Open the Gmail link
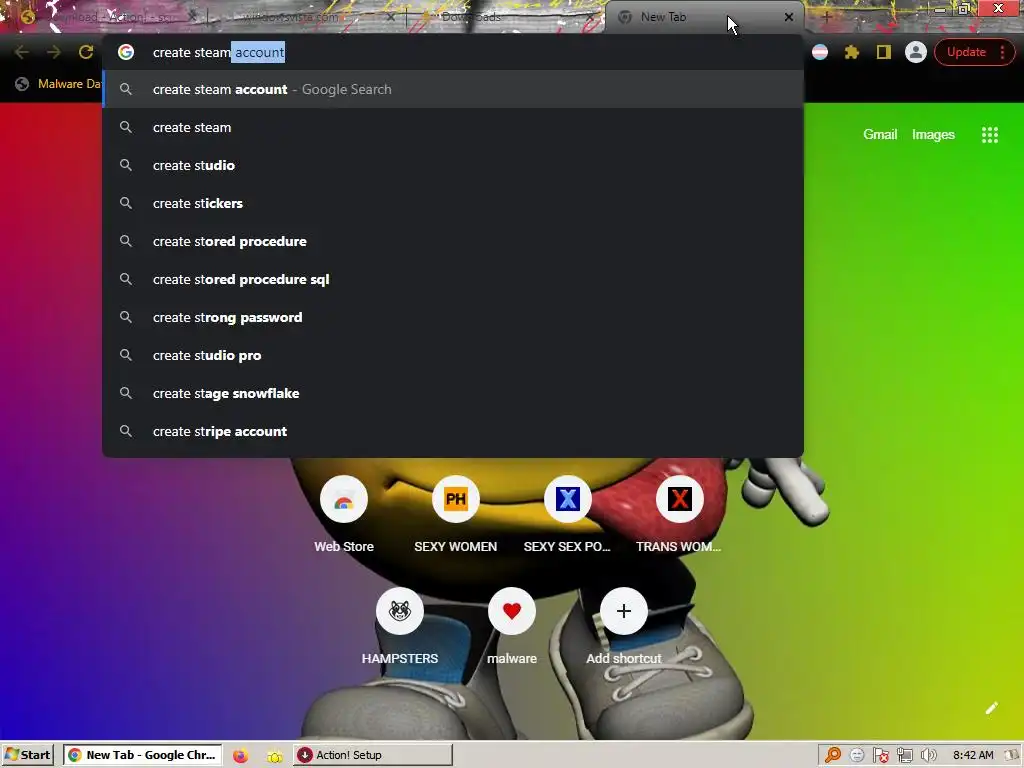1024x768 pixels. [x=880, y=135]
